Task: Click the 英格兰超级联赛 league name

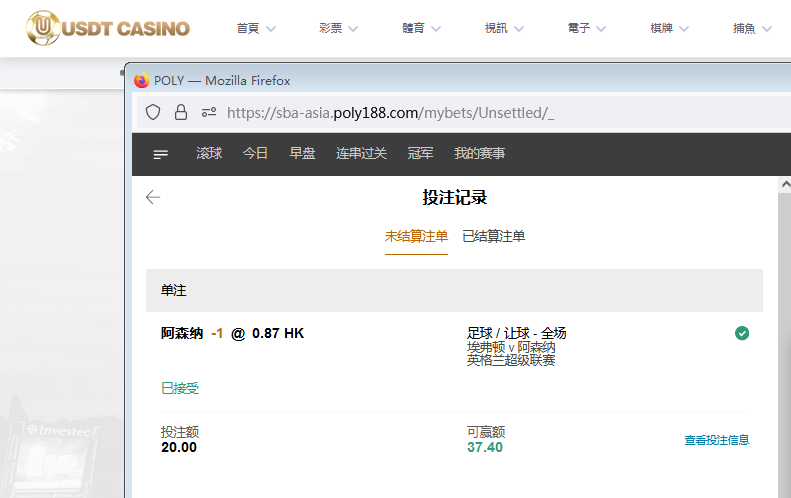Action: [x=511, y=360]
